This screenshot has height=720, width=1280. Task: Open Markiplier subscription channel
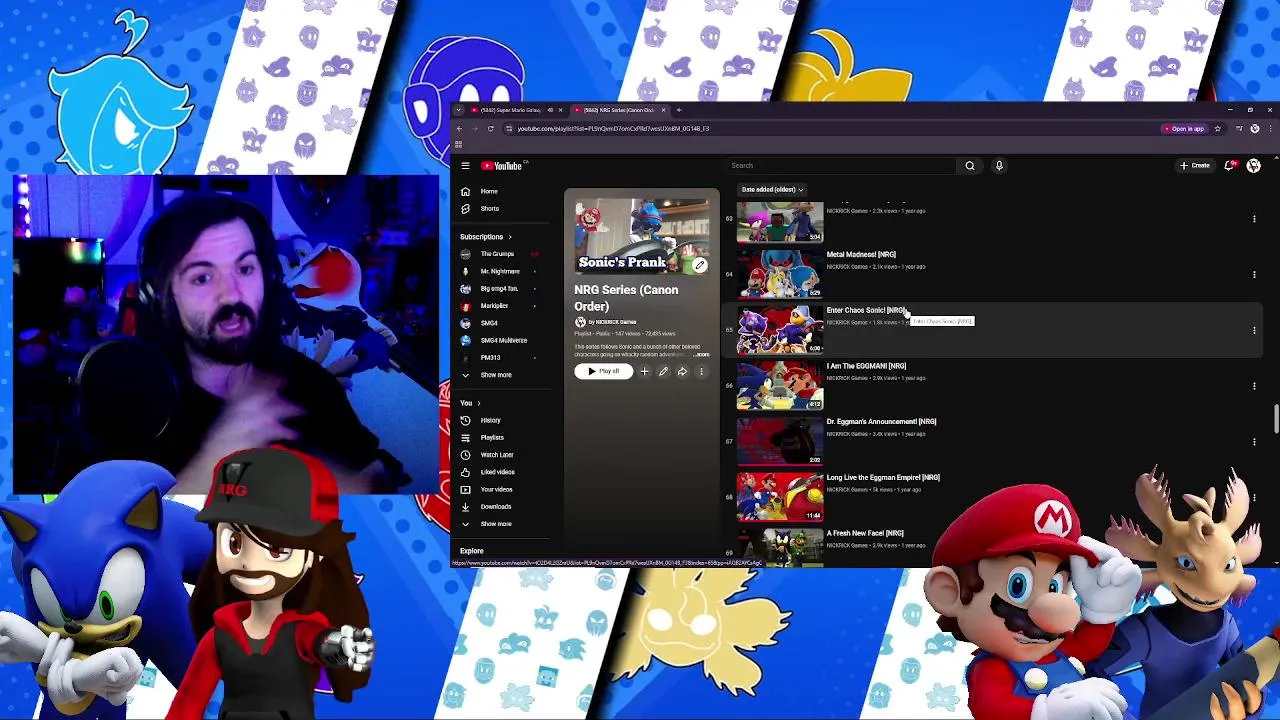[x=494, y=306]
